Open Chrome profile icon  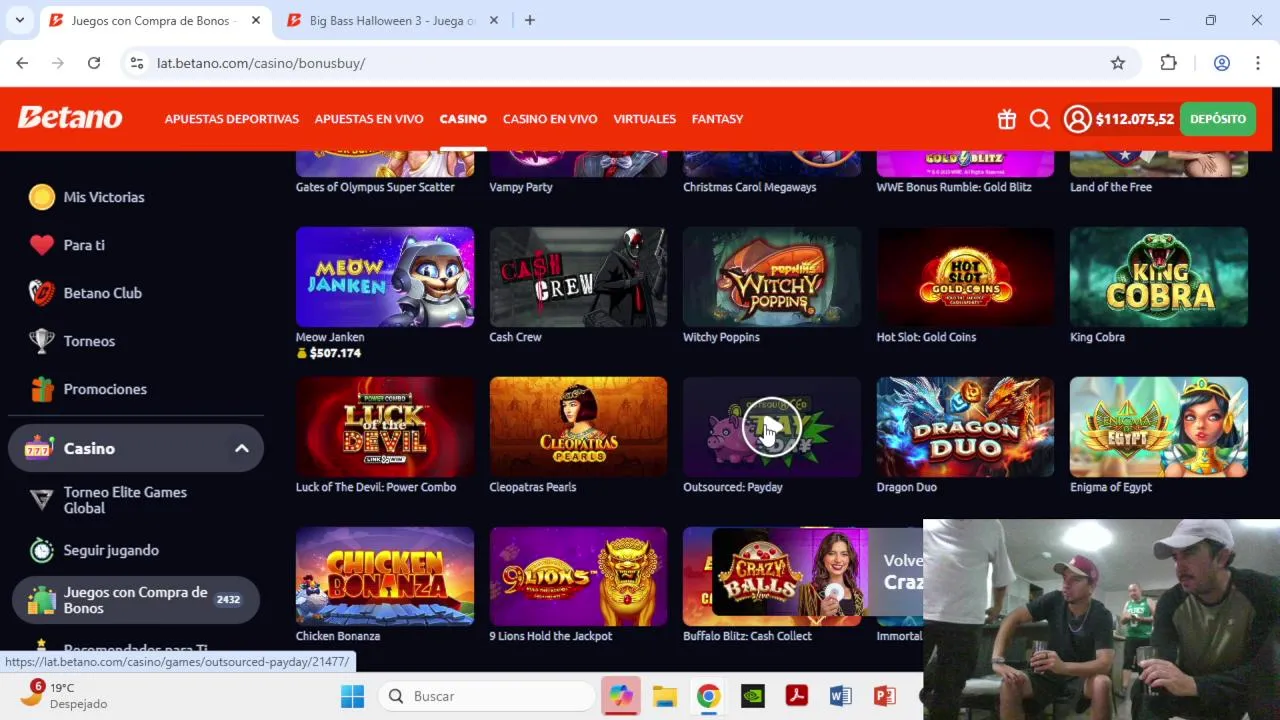1221,63
